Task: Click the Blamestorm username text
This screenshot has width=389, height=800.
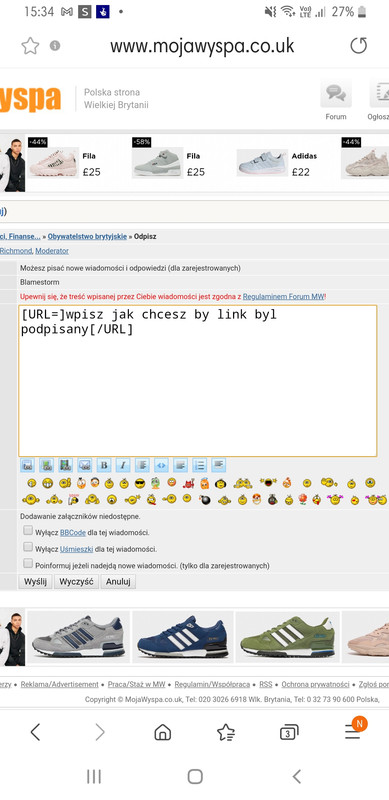Action: click(x=39, y=282)
